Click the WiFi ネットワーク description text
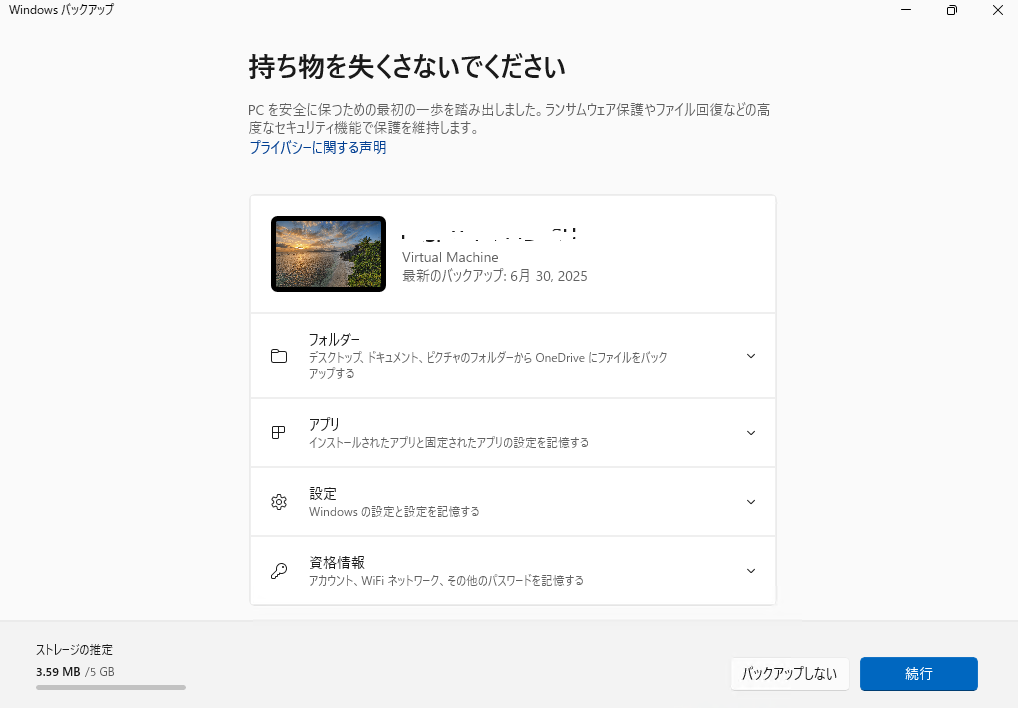The width and height of the screenshot is (1018, 708). coord(446,581)
